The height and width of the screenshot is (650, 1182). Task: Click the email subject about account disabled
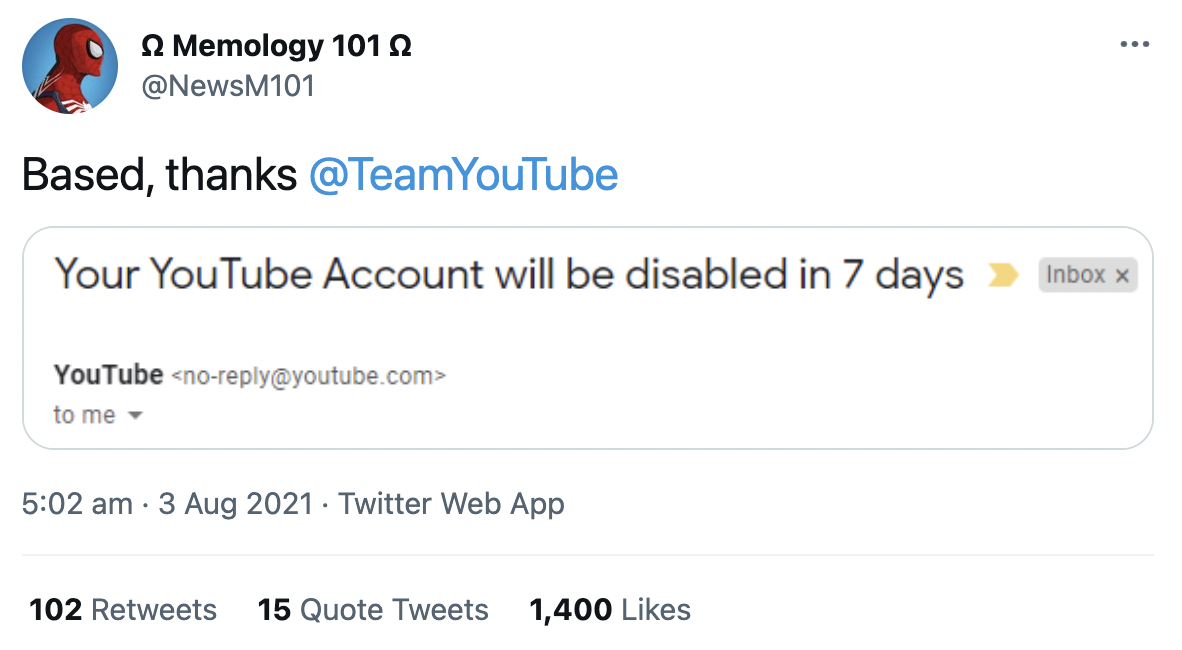click(509, 274)
